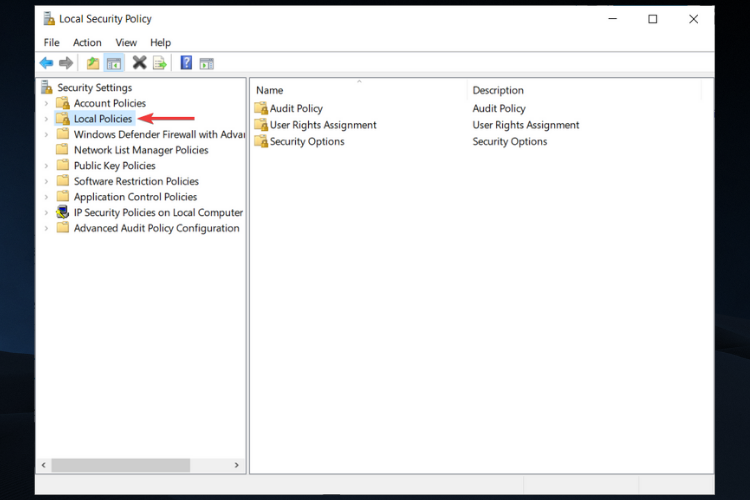Open the File menu
Image resolution: width=750 pixels, height=500 pixels.
pos(52,43)
